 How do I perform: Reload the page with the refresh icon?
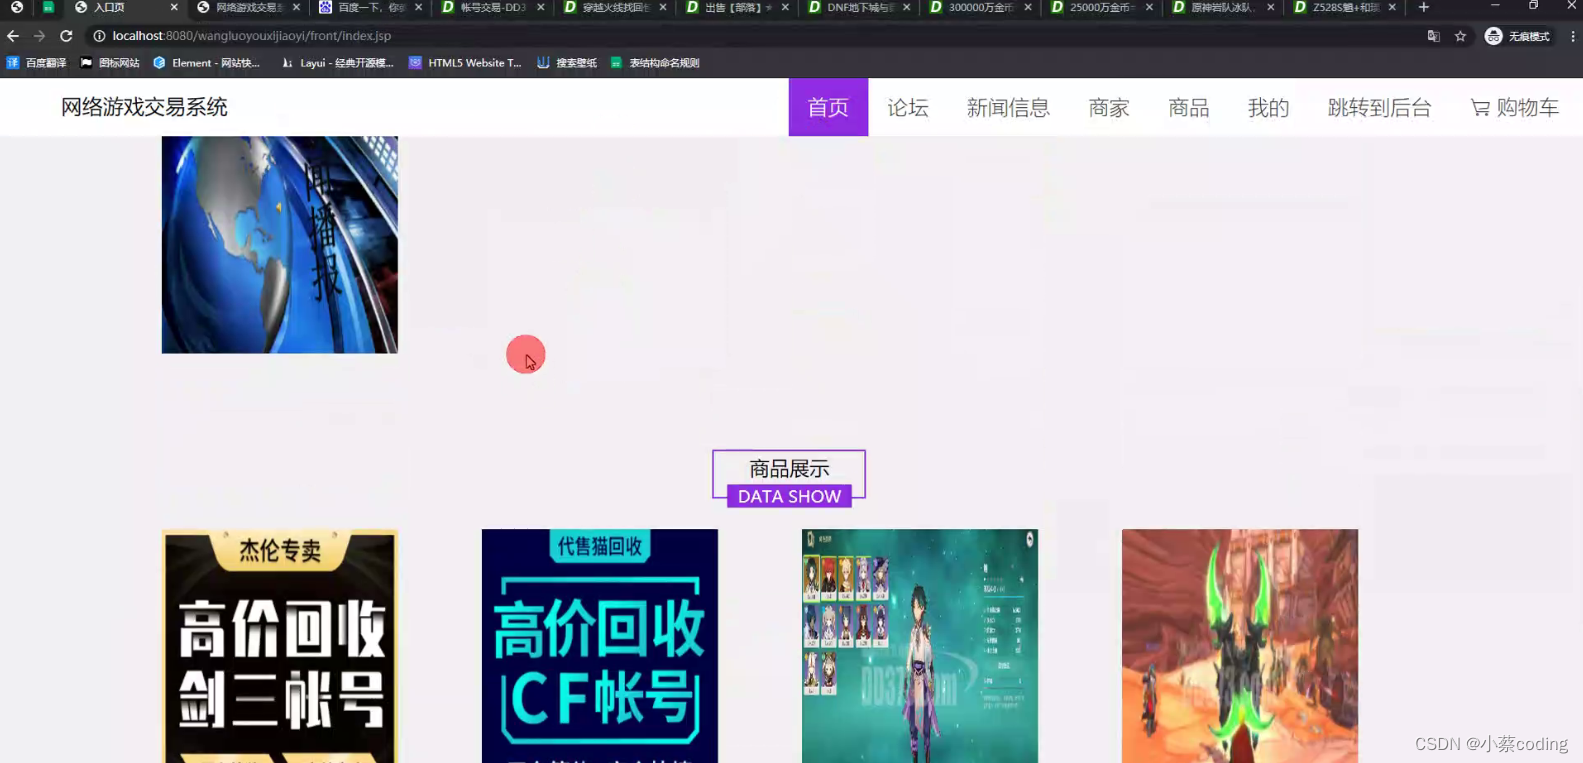(66, 36)
